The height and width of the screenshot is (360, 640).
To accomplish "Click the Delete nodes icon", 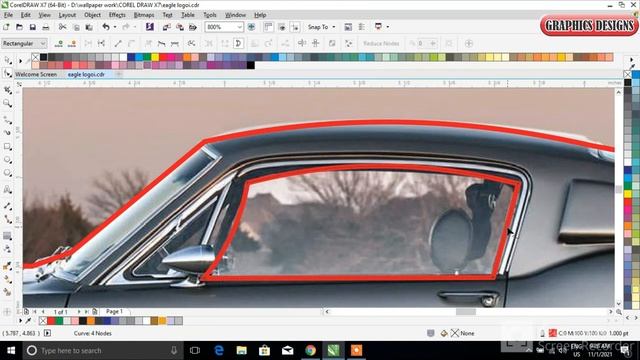I will click(x=72, y=43).
